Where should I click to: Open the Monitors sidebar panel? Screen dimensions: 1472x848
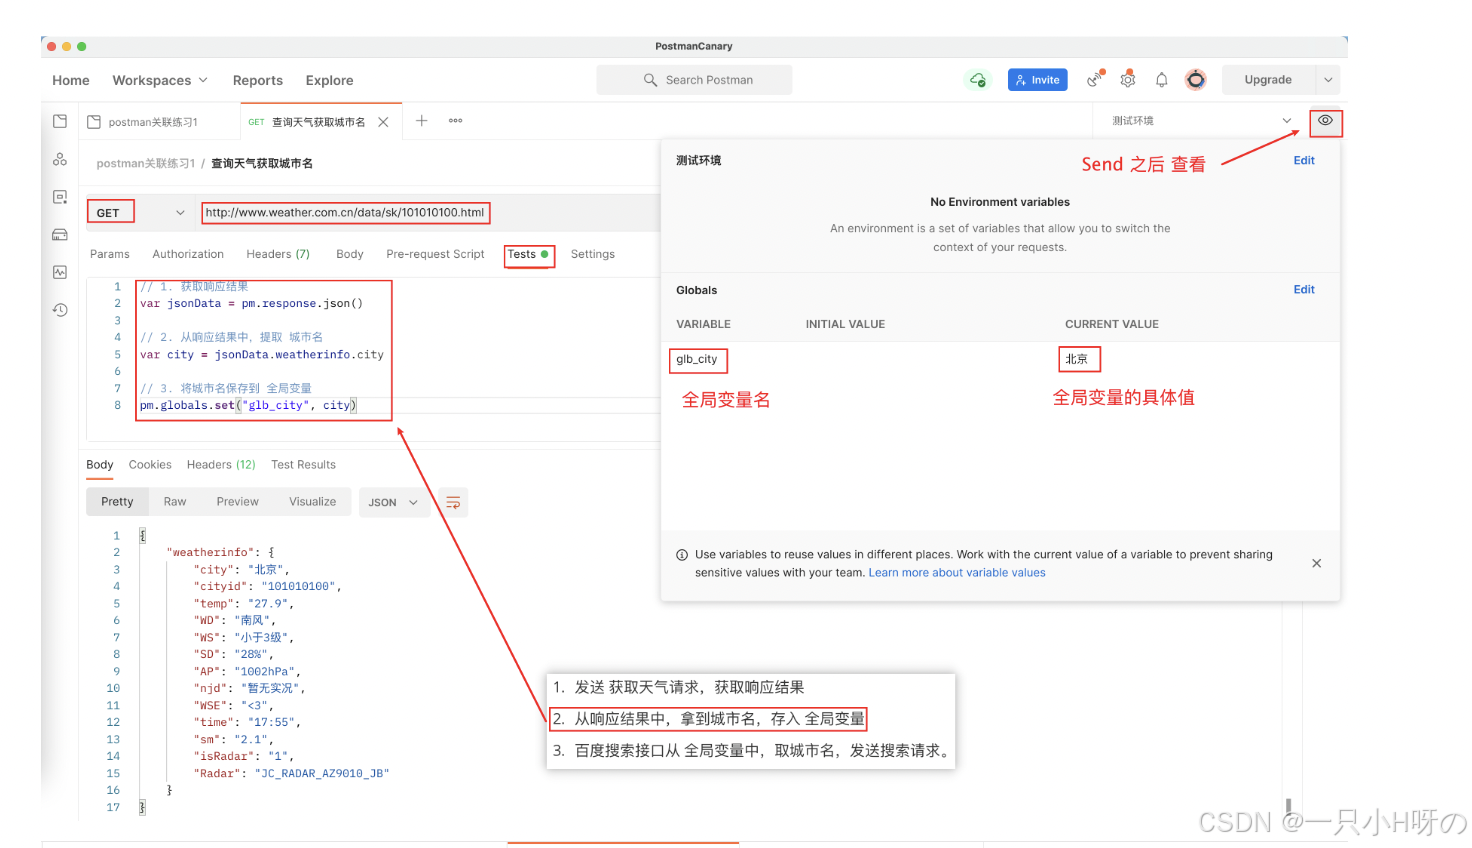60,272
